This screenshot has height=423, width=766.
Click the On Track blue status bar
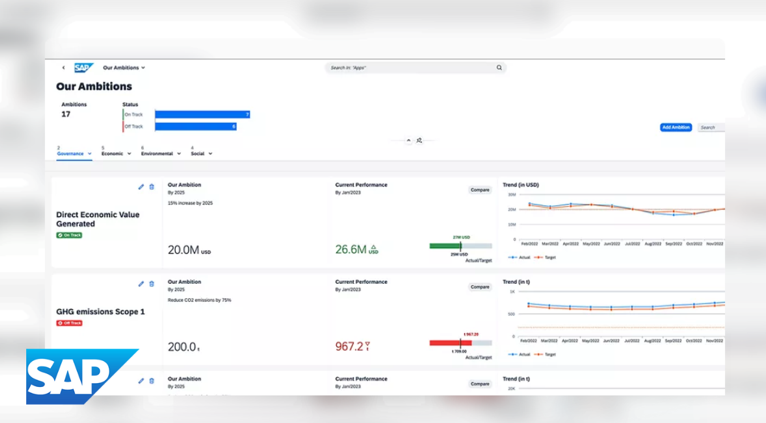[x=202, y=115]
